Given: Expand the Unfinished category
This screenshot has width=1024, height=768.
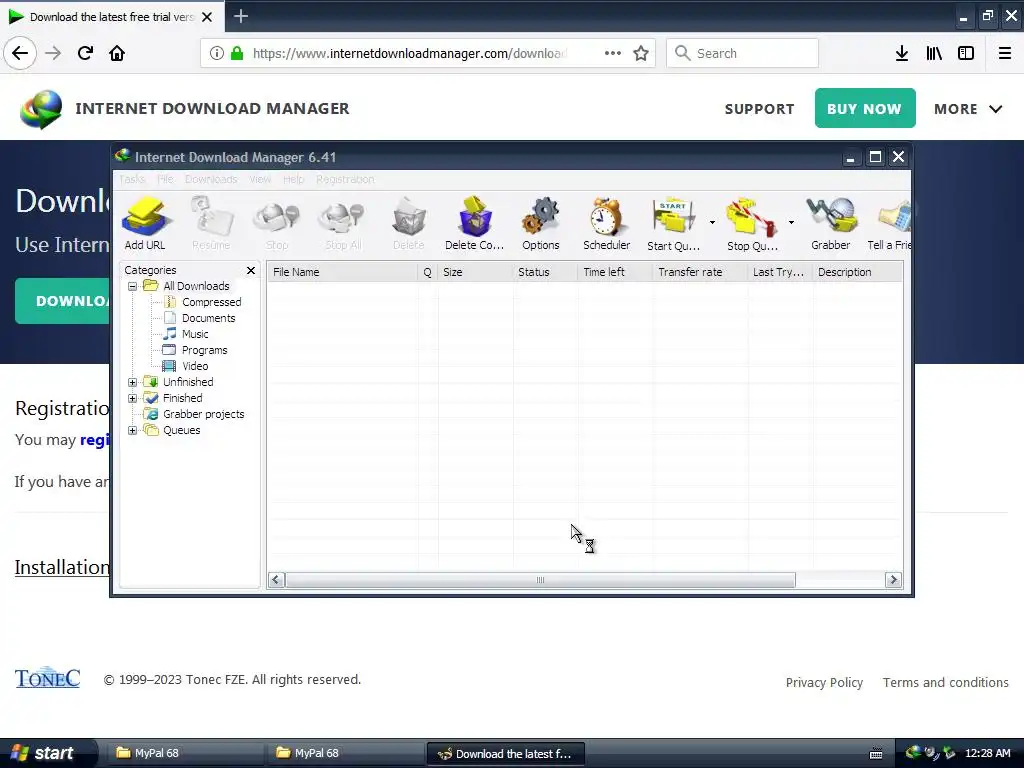Looking at the screenshot, I should (133, 382).
